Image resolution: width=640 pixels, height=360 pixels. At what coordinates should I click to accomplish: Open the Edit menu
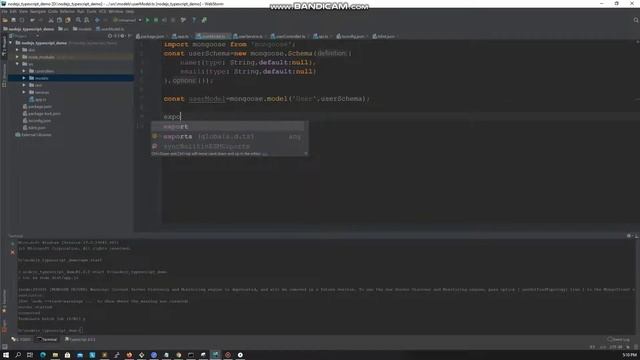tap(13, 11)
